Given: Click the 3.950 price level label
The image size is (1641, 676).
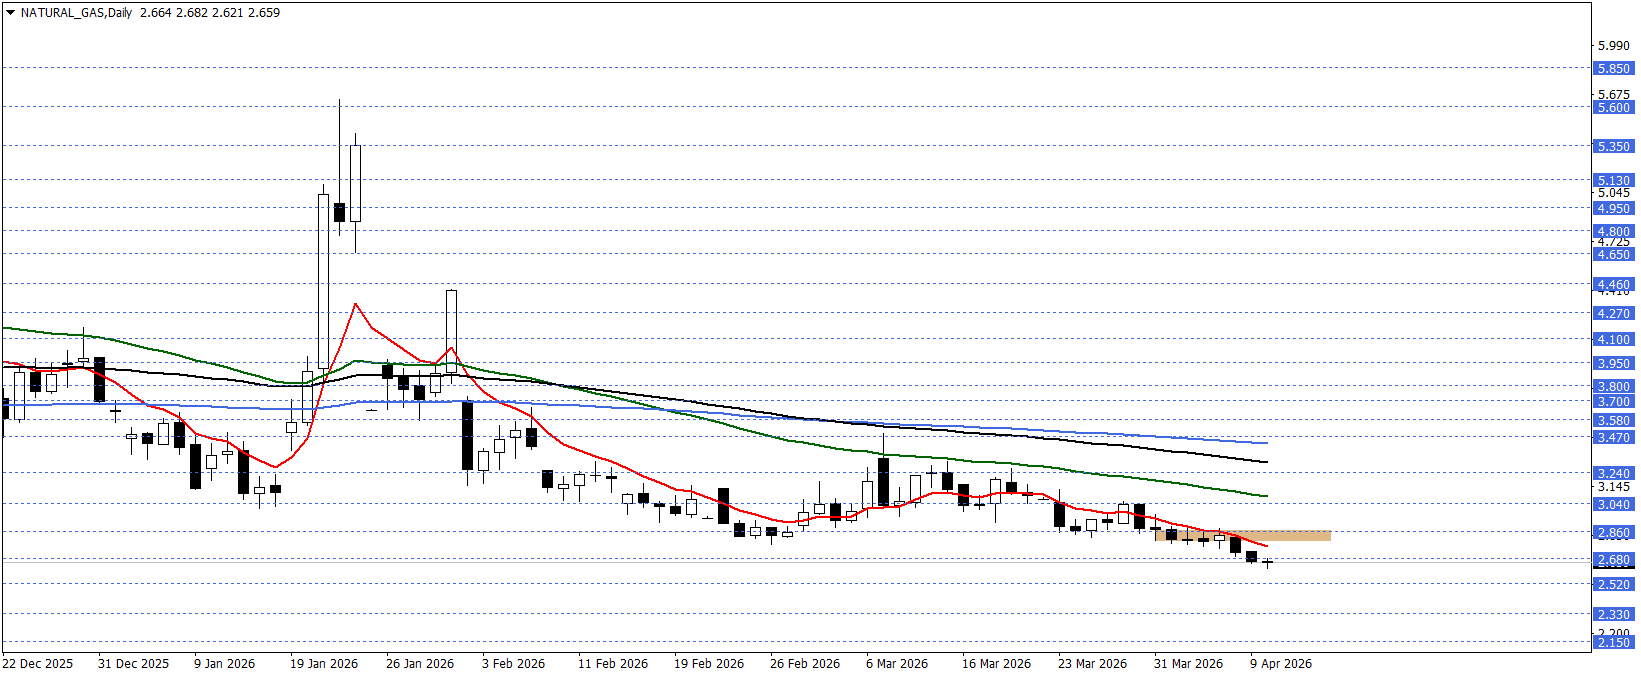Looking at the screenshot, I should point(1613,364).
